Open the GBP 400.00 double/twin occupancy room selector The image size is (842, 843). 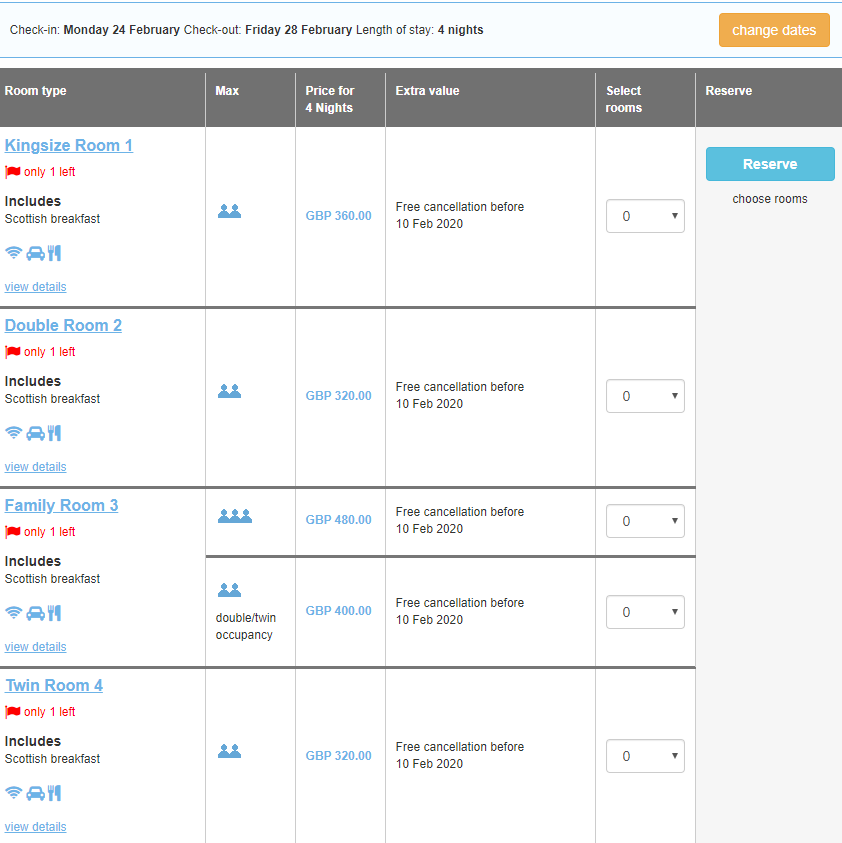point(645,612)
